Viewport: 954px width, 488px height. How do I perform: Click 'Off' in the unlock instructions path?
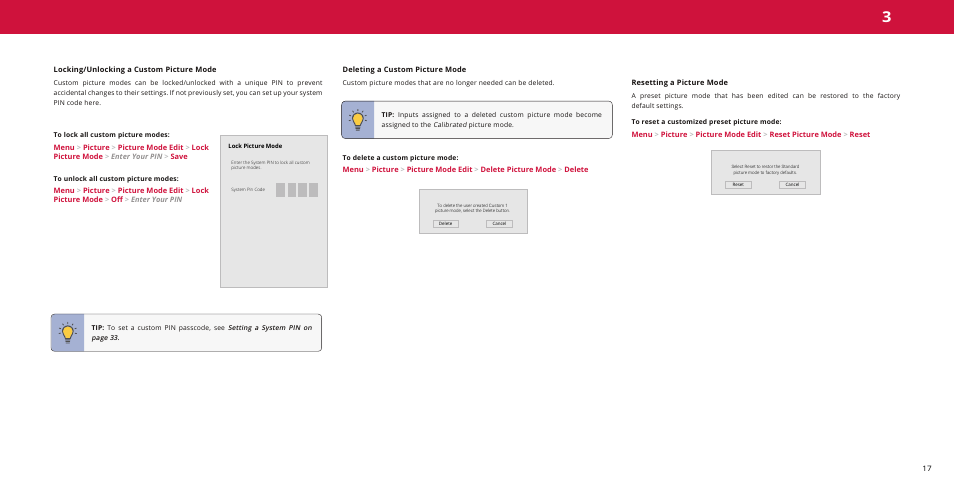116,199
